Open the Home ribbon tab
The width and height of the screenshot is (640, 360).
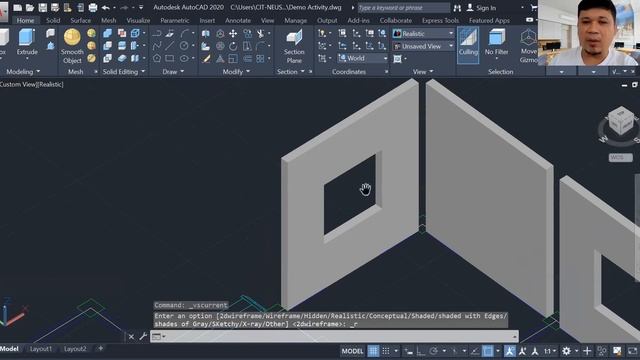point(25,20)
